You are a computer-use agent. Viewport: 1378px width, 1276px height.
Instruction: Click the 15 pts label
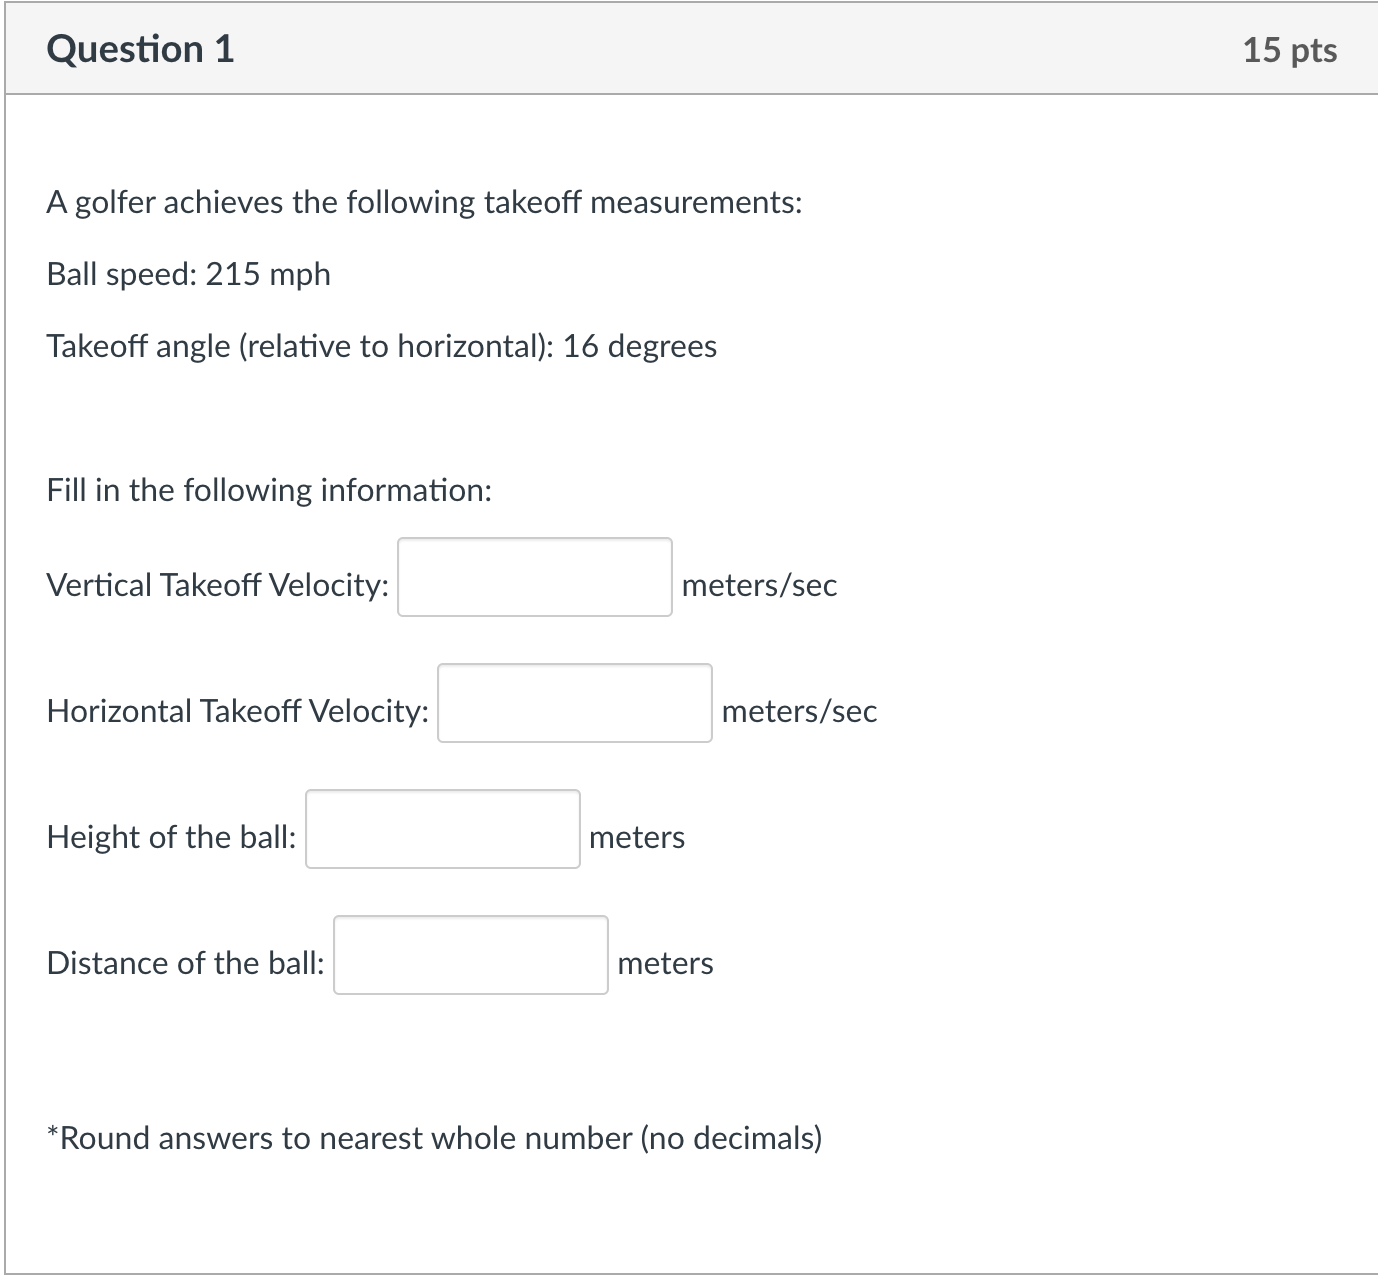[x=1288, y=50]
